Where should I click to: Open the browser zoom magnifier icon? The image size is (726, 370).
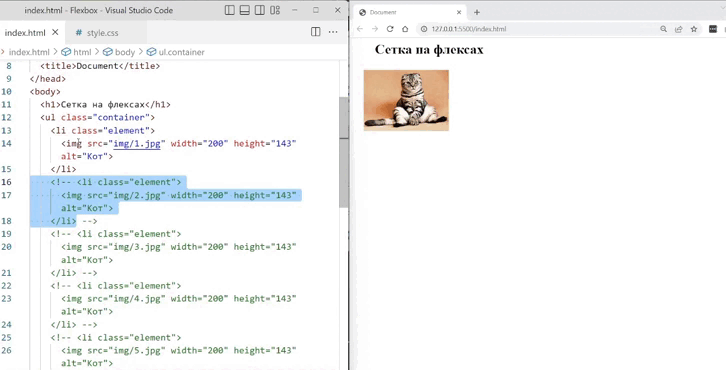click(x=663, y=29)
